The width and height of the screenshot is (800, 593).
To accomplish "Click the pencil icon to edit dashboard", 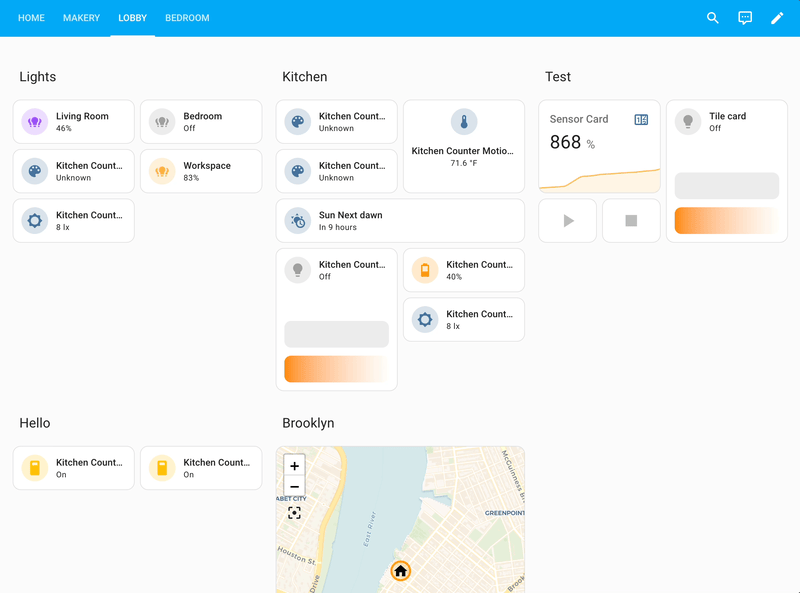I will [x=778, y=18].
